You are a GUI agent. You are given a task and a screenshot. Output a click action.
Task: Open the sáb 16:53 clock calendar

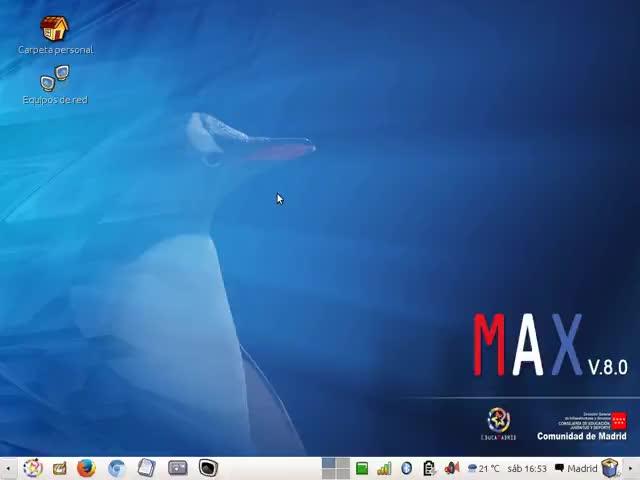[x=527, y=469]
